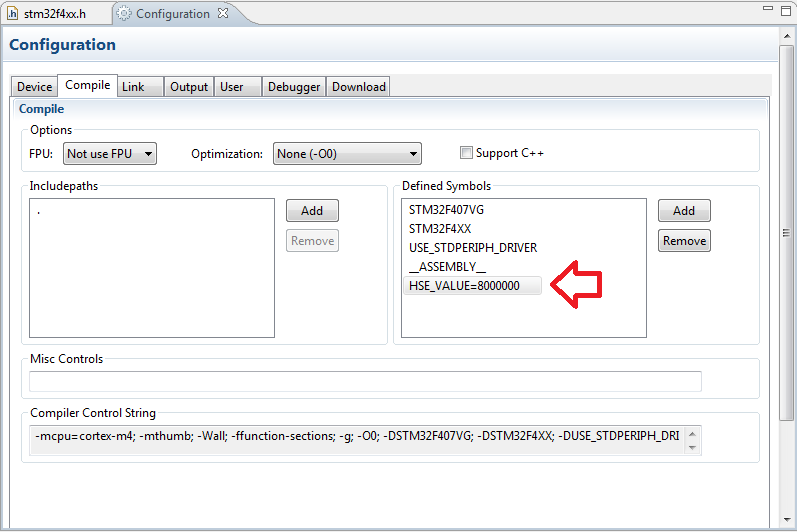The width and height of the screenshot is (797, 532).
Task: Open the Download tab
Action: [x=358, y=87]
